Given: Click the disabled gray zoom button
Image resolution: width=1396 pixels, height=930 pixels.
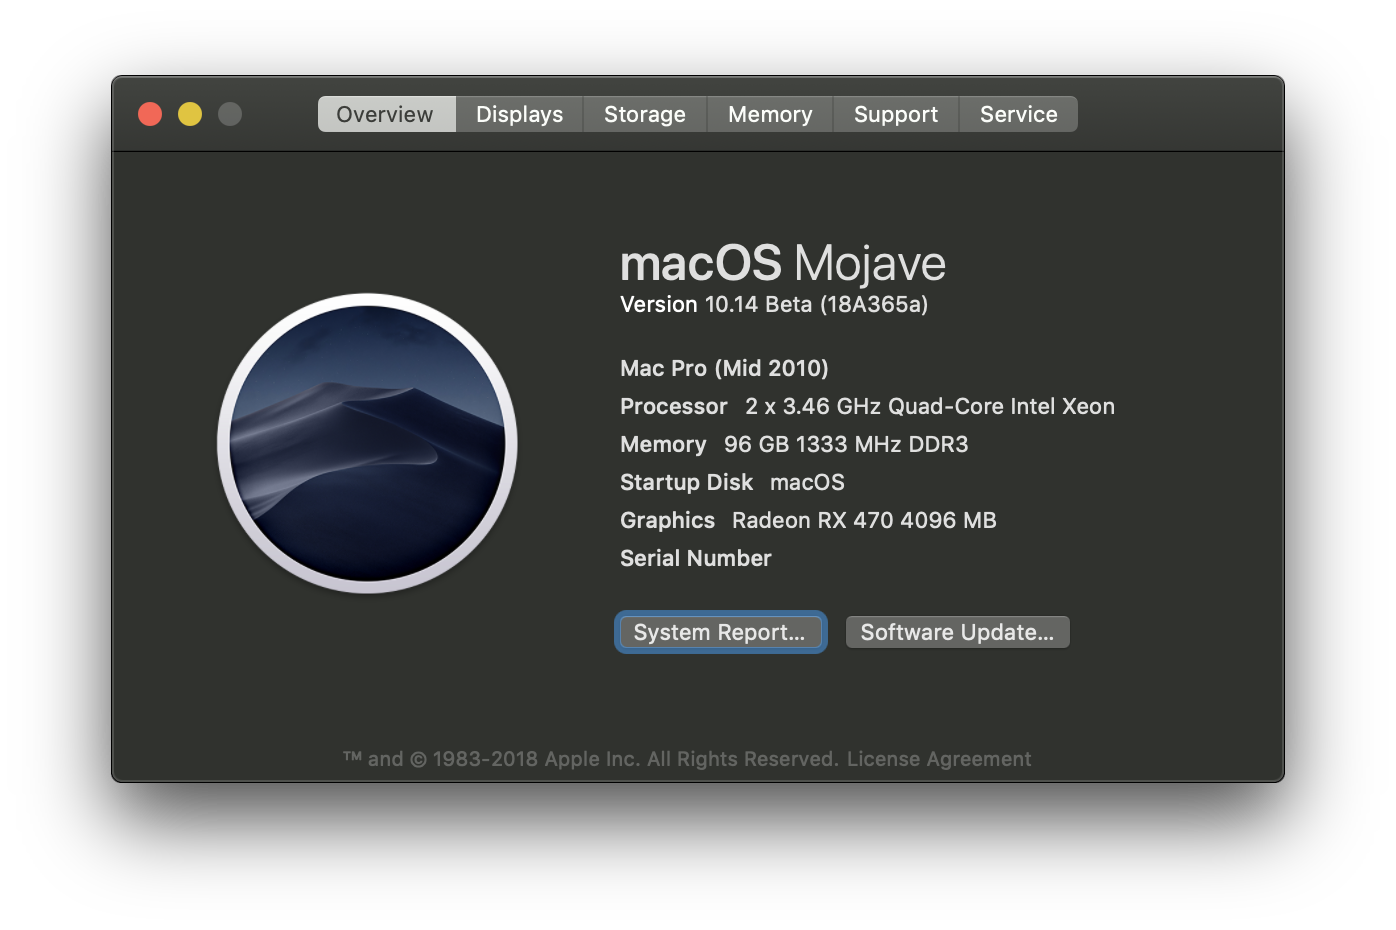Looking at the screenshot, I should [x=230, y=114].
